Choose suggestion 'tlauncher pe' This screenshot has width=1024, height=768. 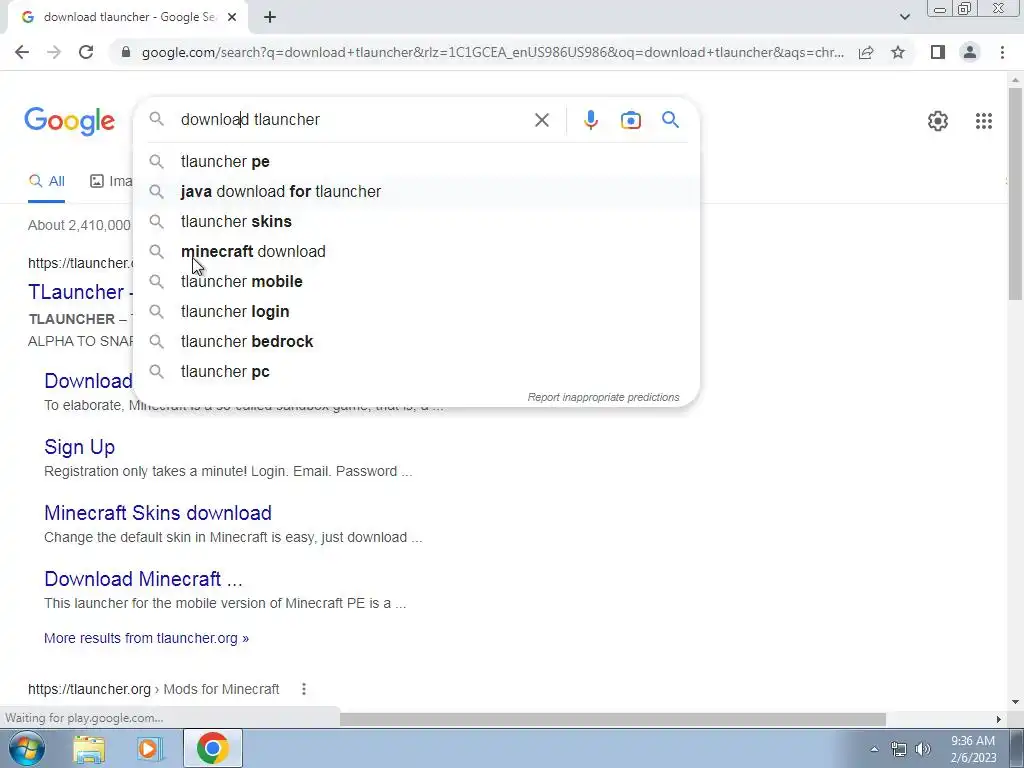416,161
